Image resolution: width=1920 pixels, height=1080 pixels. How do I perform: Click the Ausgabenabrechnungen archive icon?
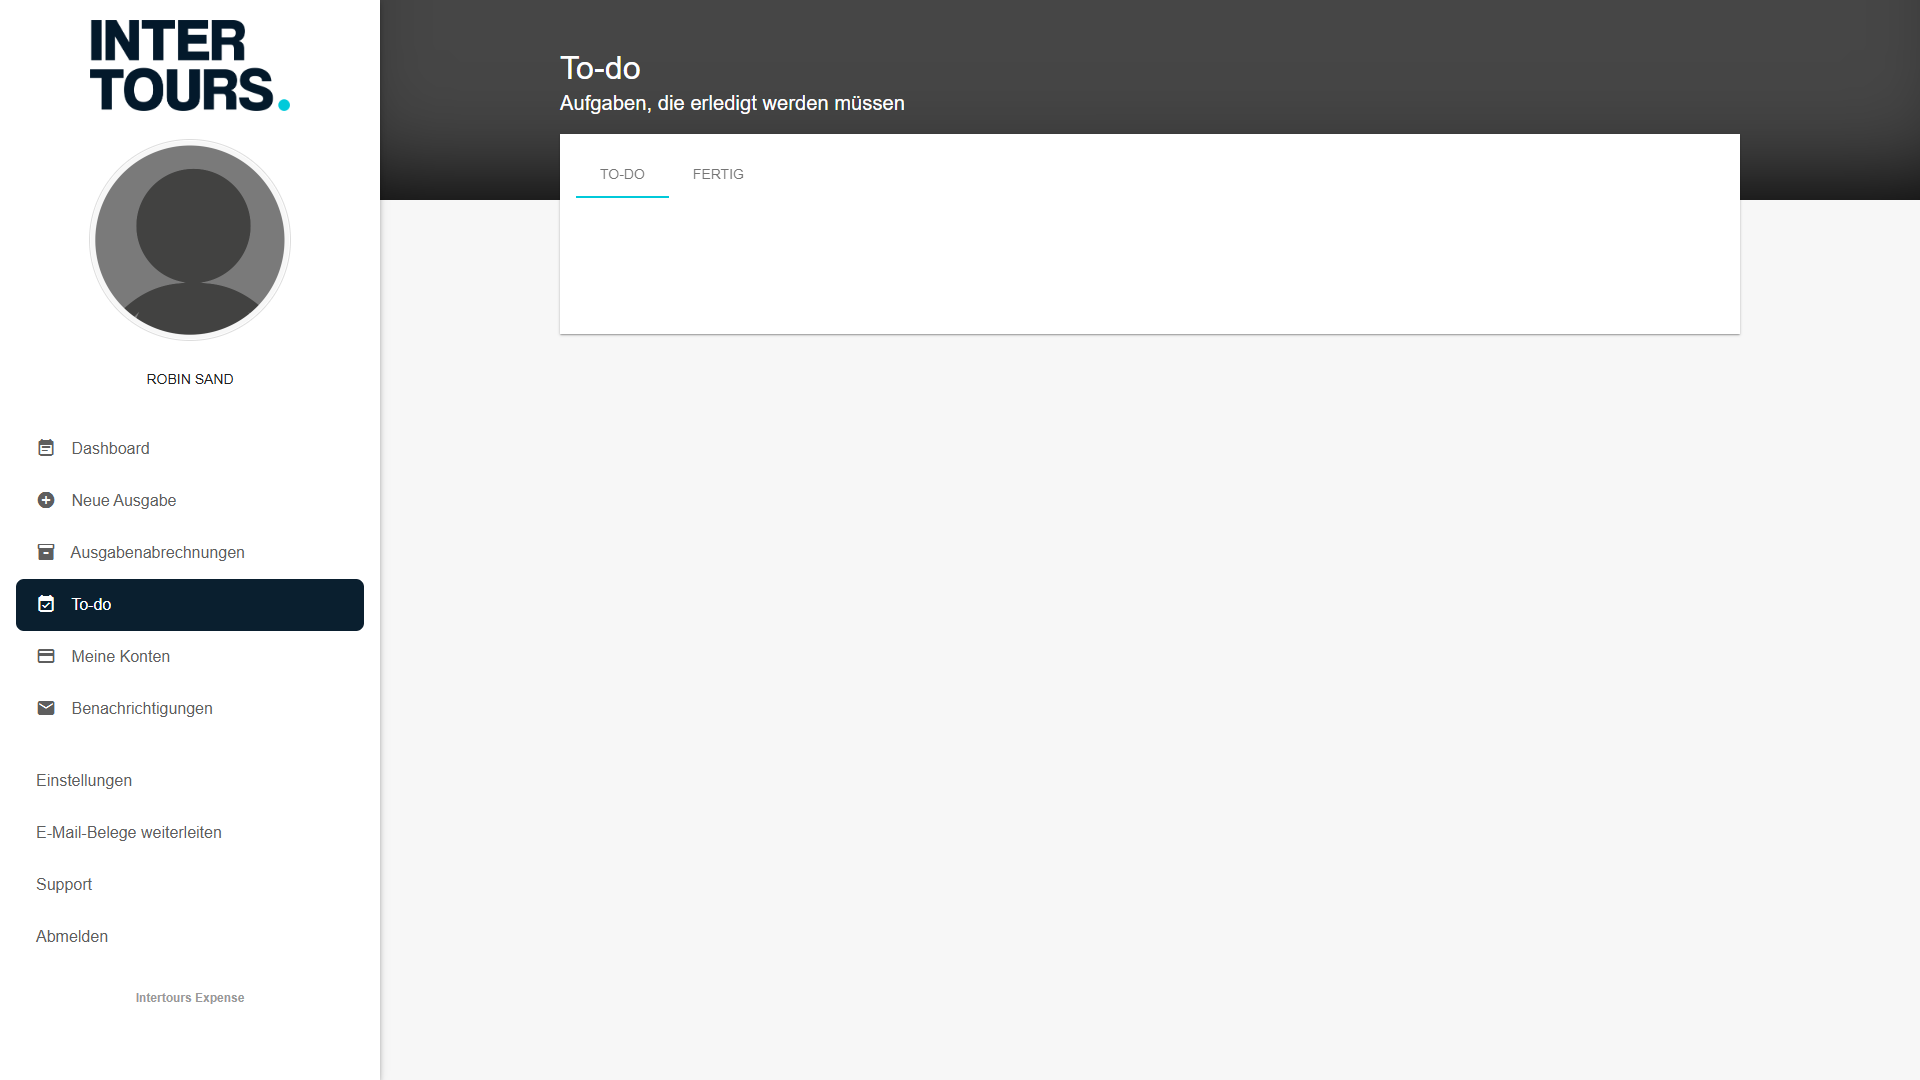(46, 552)
